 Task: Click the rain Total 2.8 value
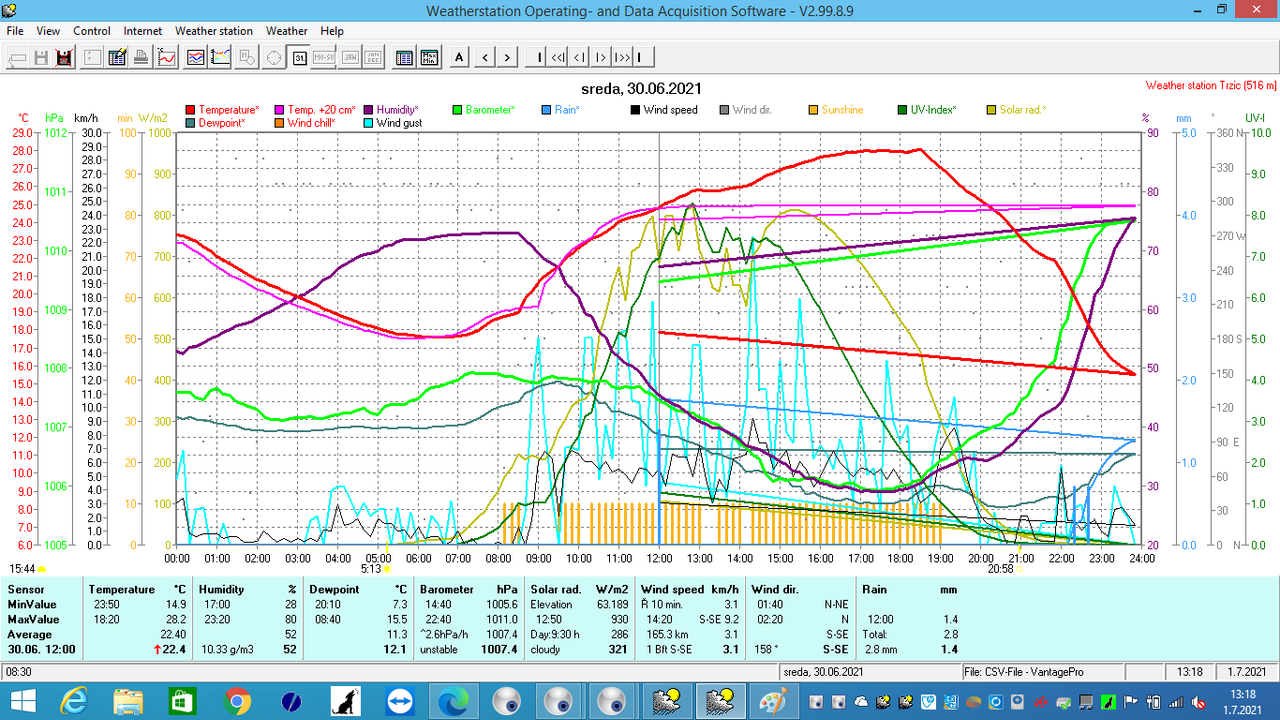pyautogui.click(x=949, y=635)
